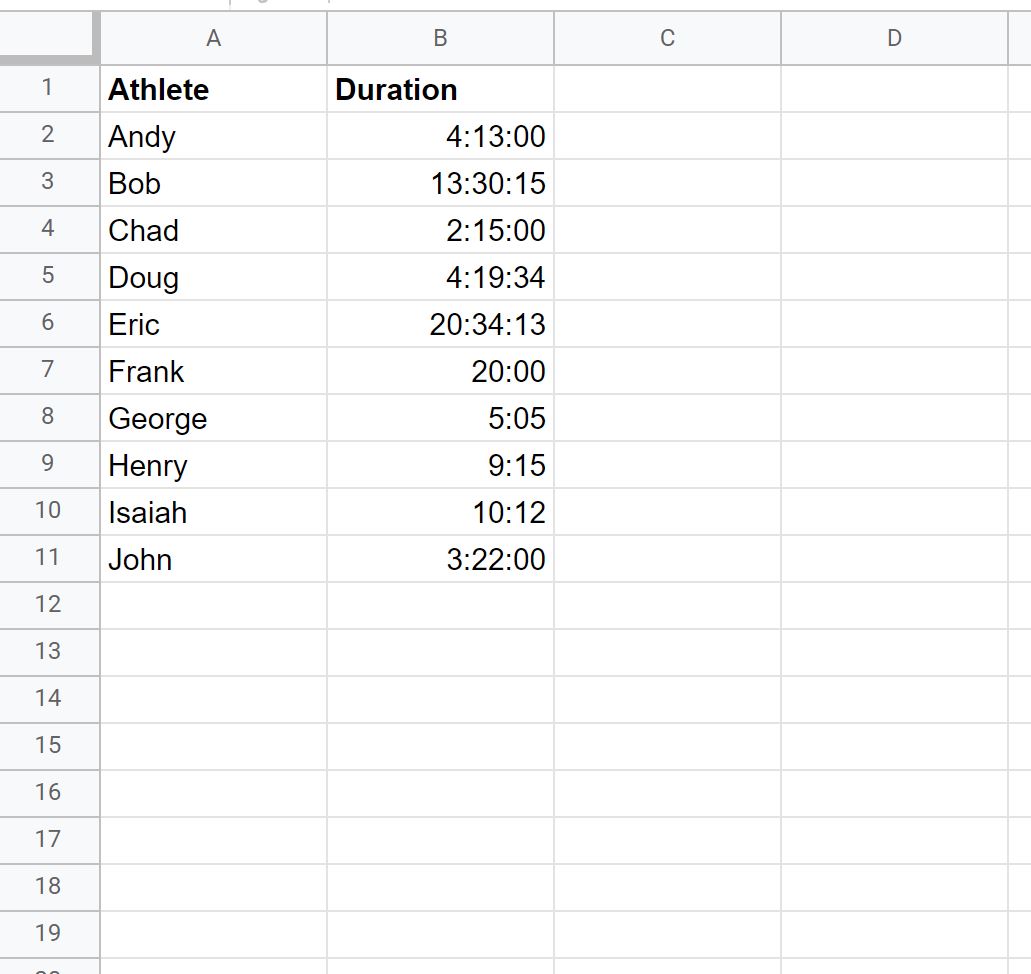Select George's duration 5:05 cell
The image size is (1031, 974).
(x=441, y=418)
